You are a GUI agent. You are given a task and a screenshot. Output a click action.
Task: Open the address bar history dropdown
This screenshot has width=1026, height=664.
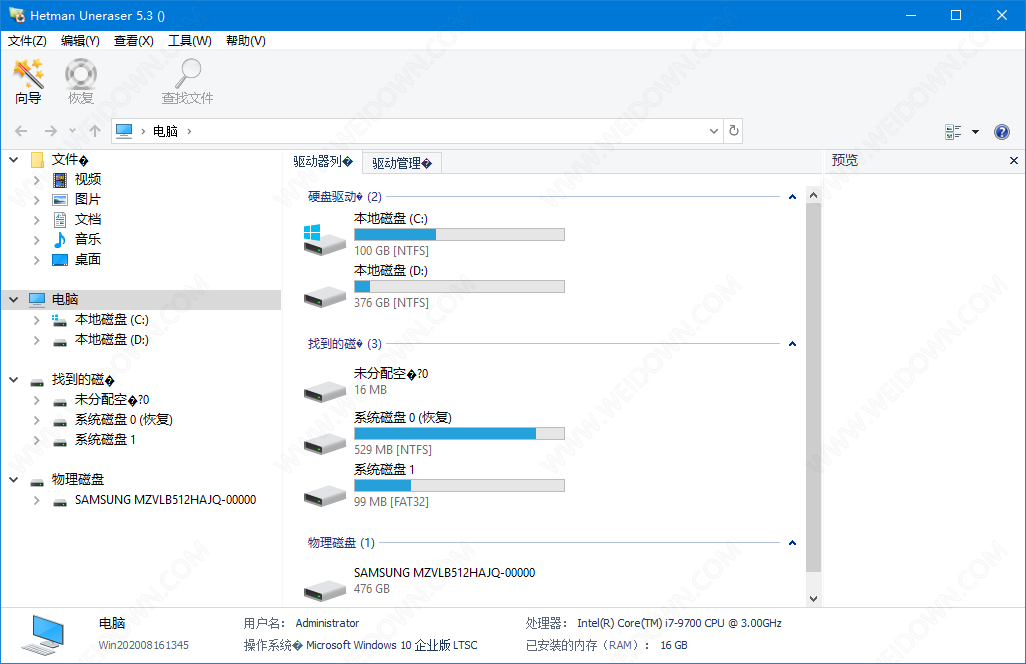click(x=714, y=131)
